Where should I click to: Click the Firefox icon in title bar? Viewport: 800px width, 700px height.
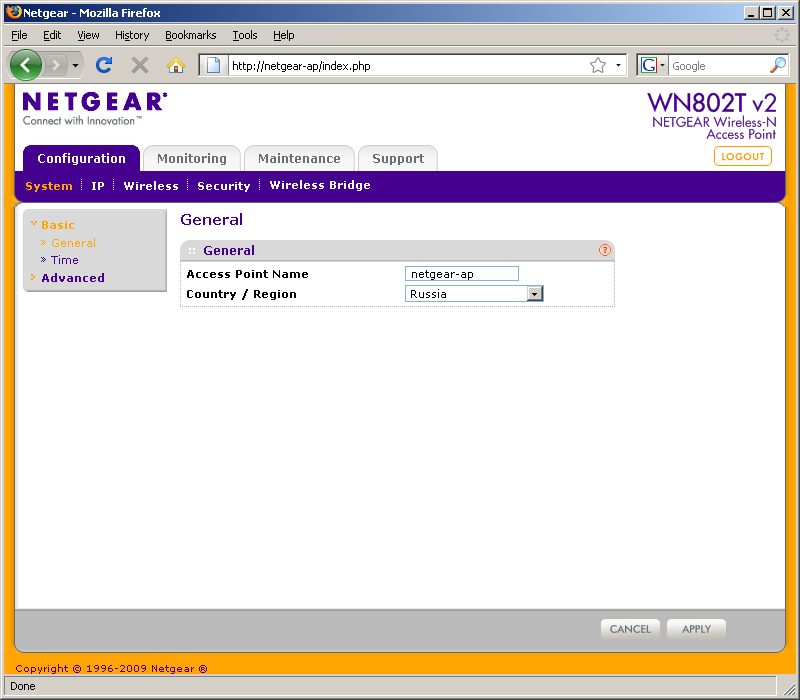[x=14, y=12]
